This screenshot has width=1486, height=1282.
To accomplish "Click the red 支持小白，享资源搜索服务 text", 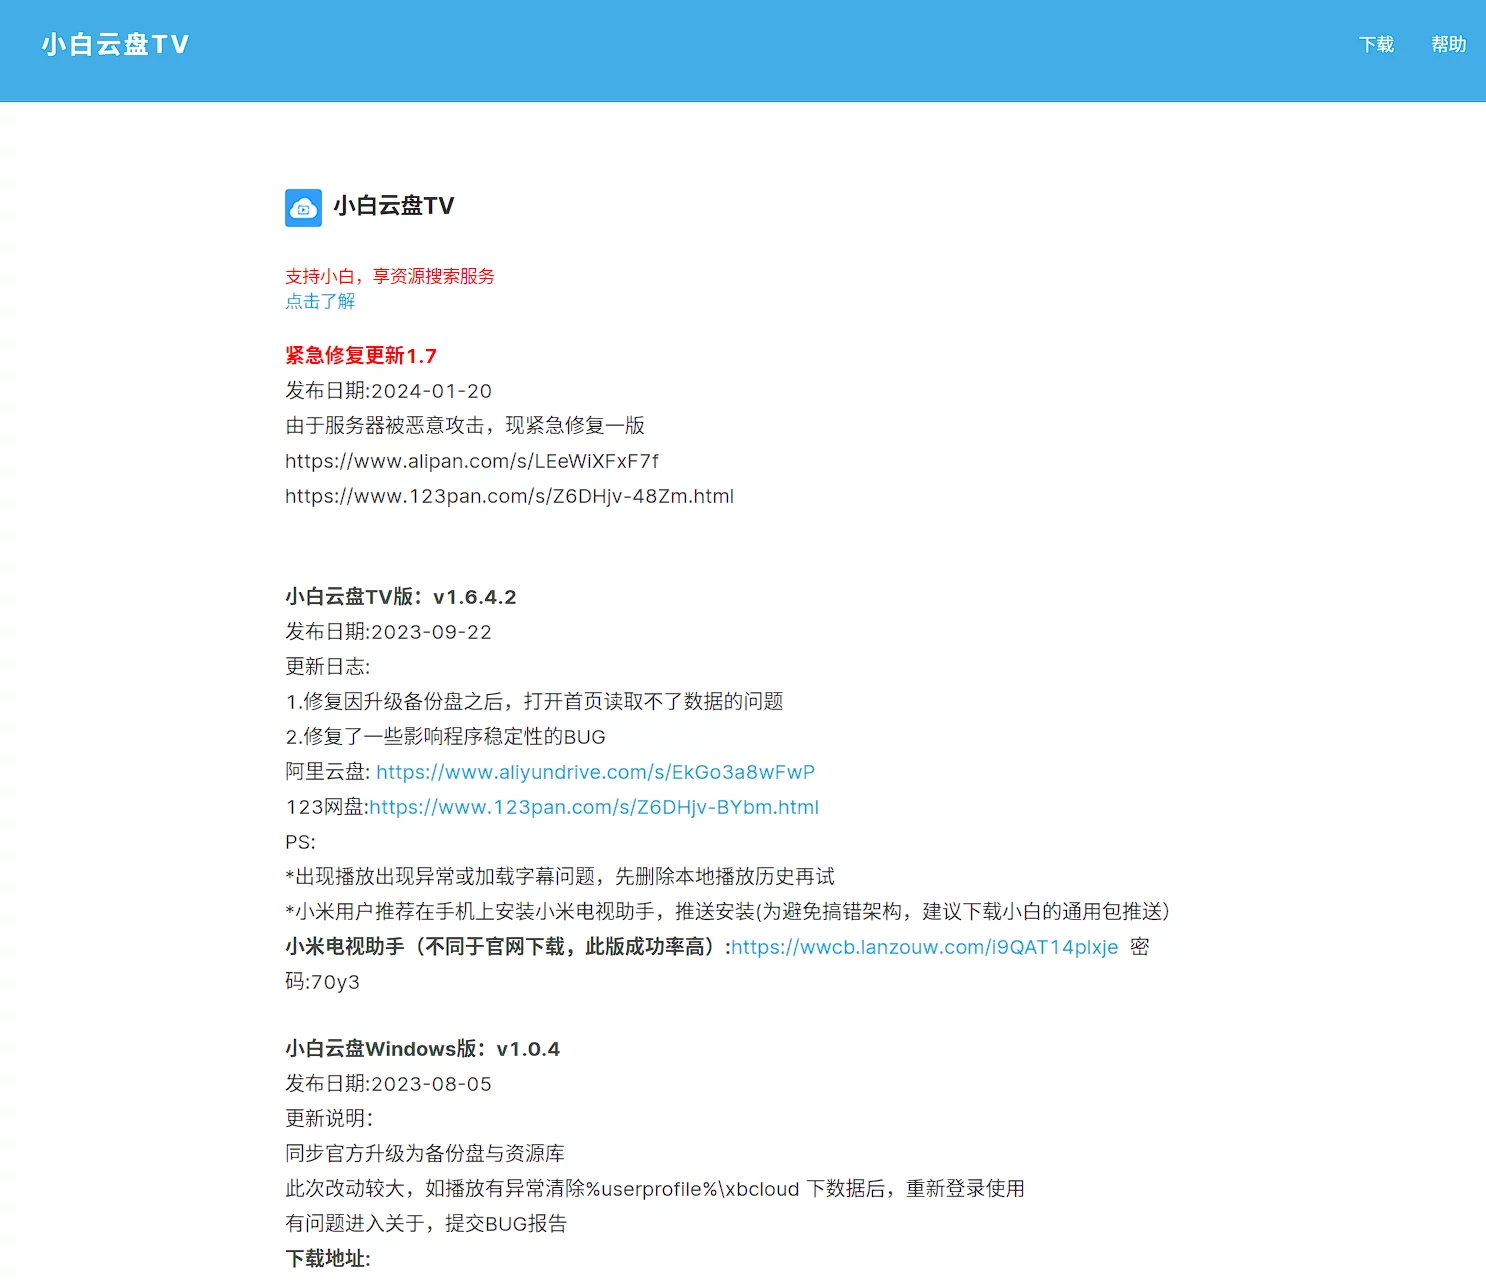I will [390, 277].
